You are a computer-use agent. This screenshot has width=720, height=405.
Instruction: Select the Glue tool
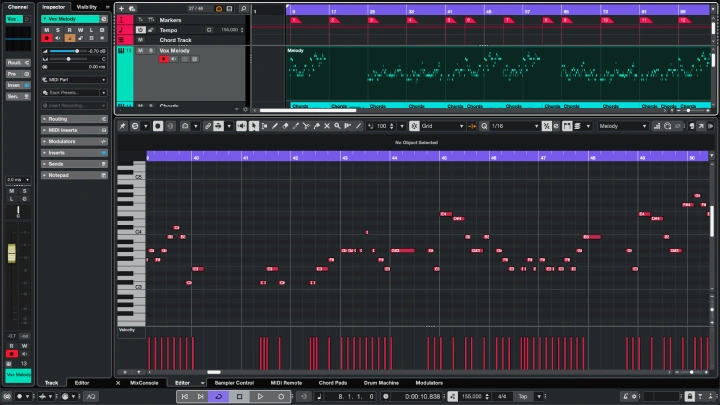317,126
